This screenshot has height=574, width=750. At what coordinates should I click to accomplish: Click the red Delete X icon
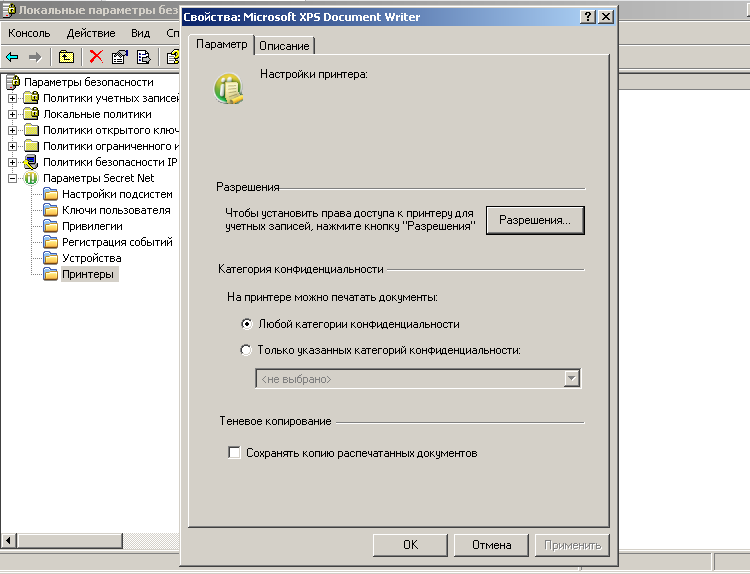(x=96, y=57)
